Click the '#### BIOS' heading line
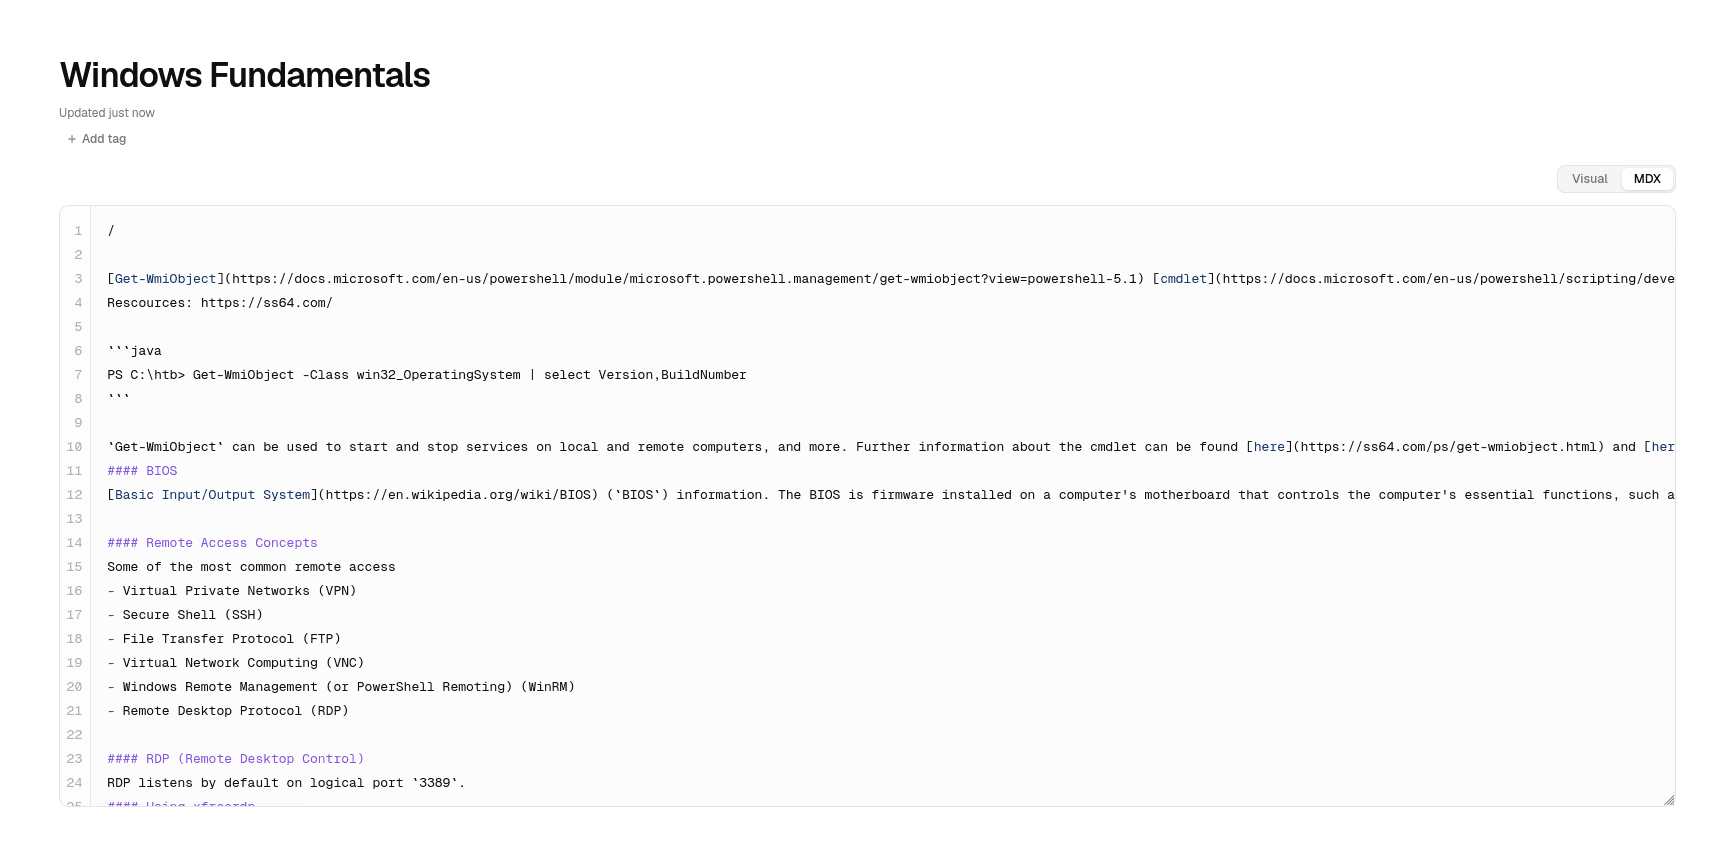Screen dimensions: 1732x853 coord(142,471)
